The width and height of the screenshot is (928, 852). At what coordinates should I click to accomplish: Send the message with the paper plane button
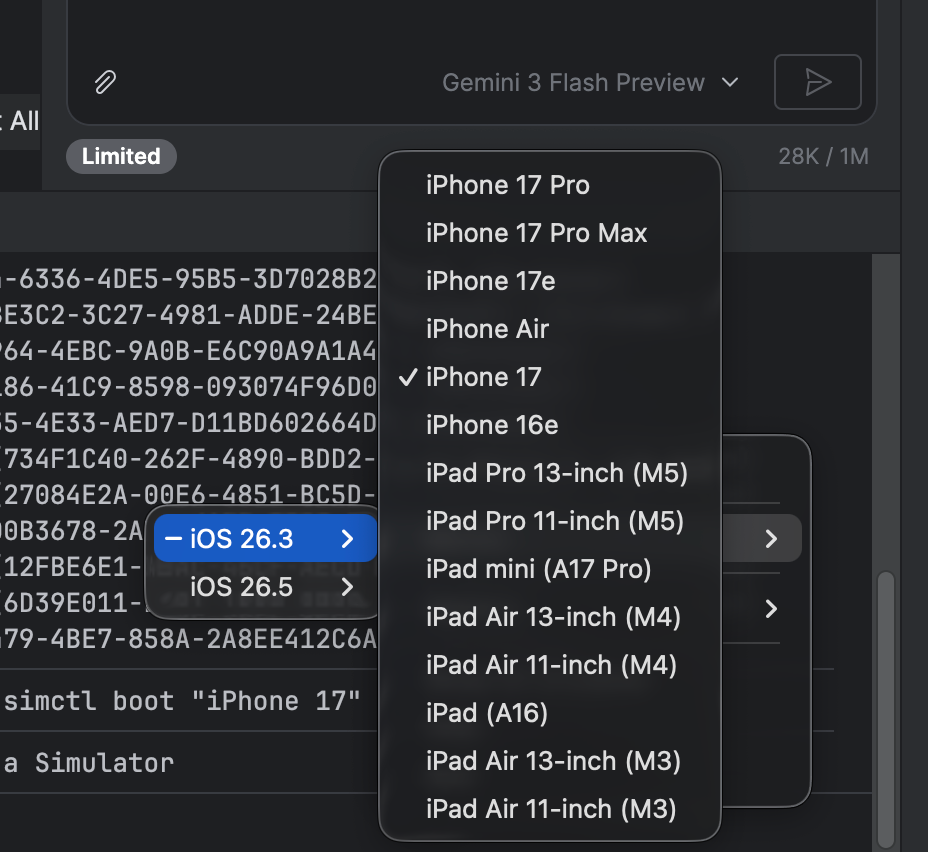[817, 82]
